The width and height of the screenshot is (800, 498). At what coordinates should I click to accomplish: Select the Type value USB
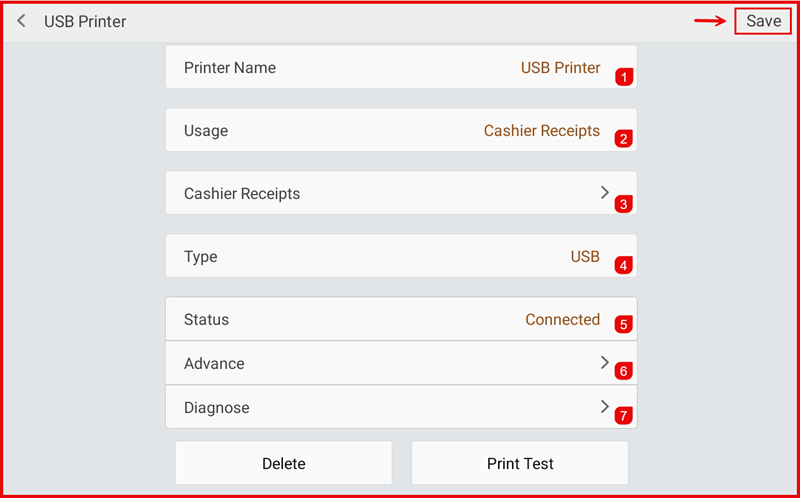tap(585, 257)
